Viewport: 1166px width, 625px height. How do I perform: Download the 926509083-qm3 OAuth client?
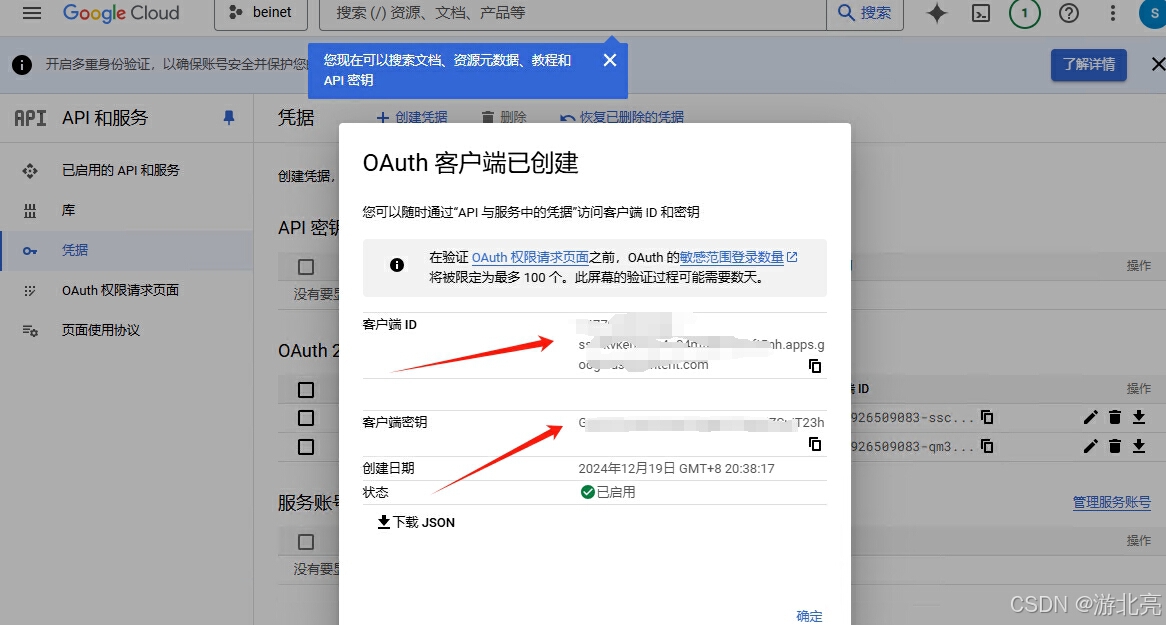pyautogui.click(x=1138, y=446)
